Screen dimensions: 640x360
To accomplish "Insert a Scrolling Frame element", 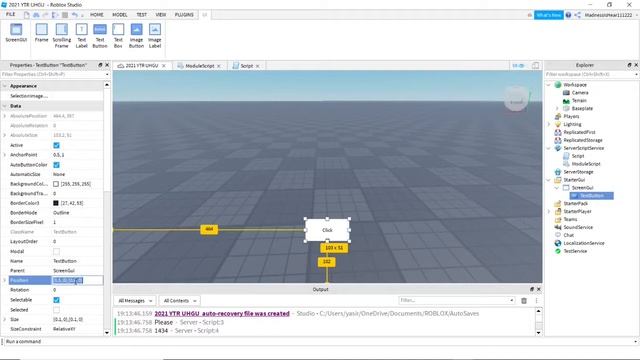I will pyautogui.click(x=62, y=36).
